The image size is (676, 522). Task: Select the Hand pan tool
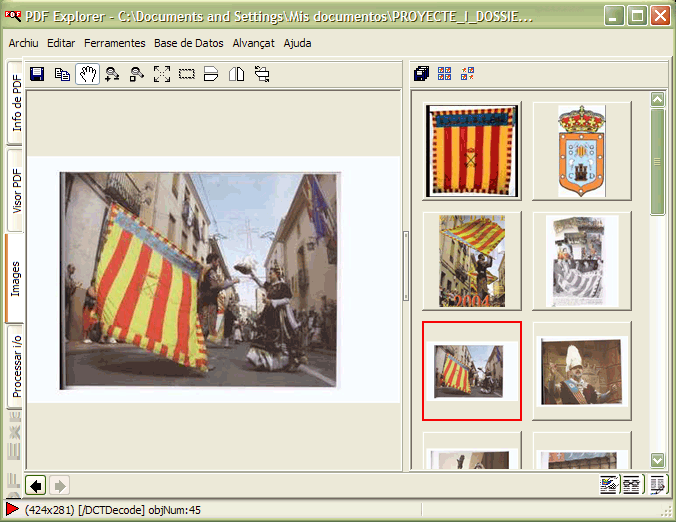pos(87,74)
